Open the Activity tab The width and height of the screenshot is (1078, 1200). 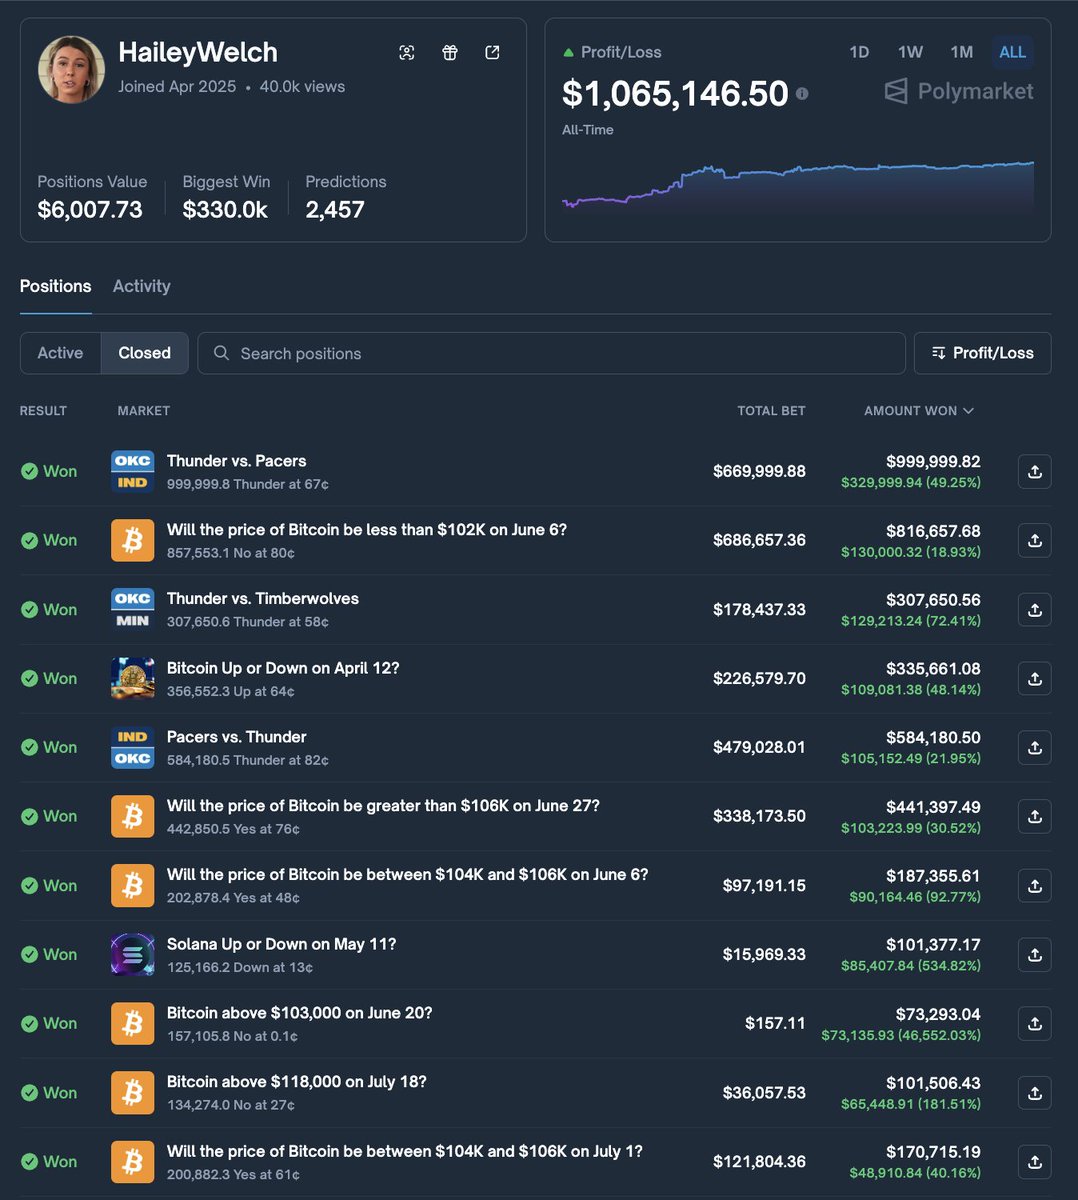[x=141, y=286]
